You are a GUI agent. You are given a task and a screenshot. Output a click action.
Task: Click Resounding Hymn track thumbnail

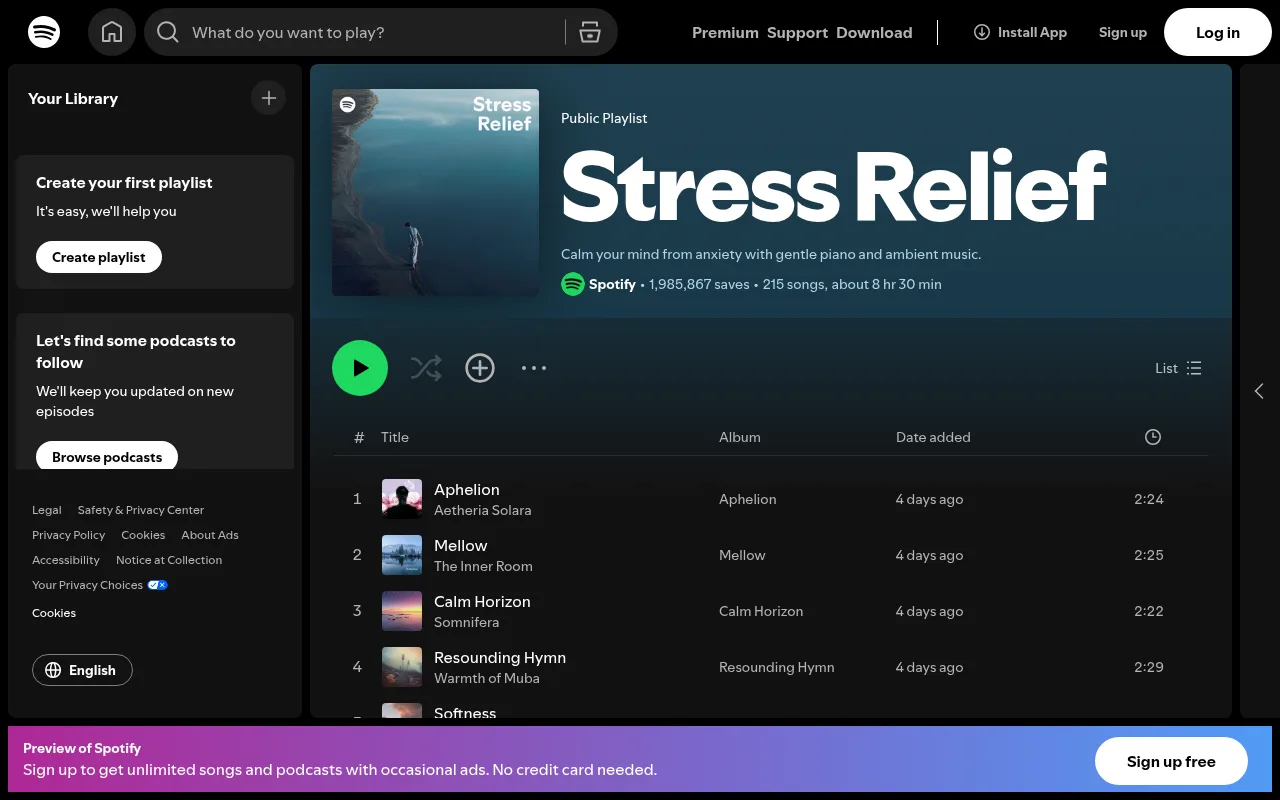point(402,667)
